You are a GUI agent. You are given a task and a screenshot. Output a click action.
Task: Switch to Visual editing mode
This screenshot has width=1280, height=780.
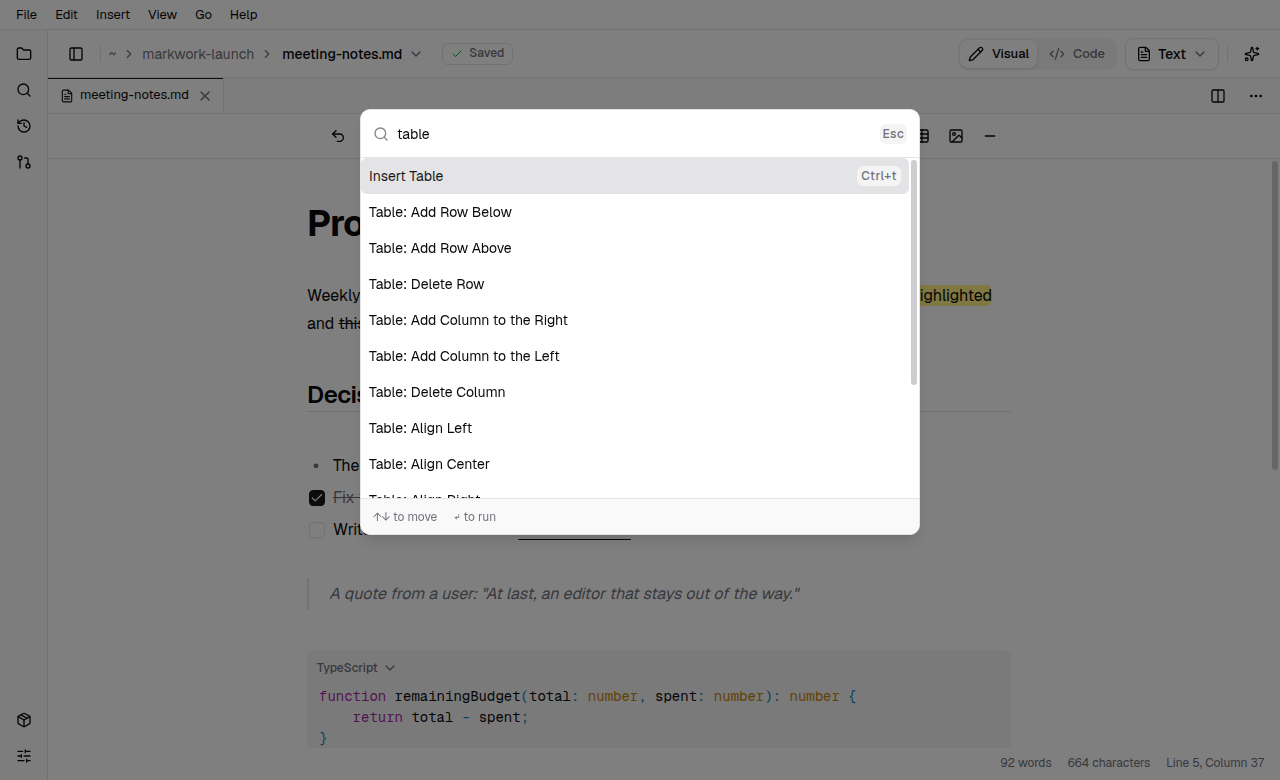(x=999, y=54)
